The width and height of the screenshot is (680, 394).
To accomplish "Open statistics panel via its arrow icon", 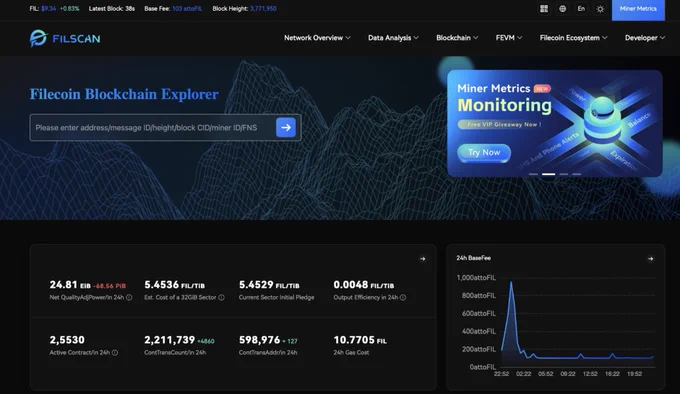I will 422,259.
